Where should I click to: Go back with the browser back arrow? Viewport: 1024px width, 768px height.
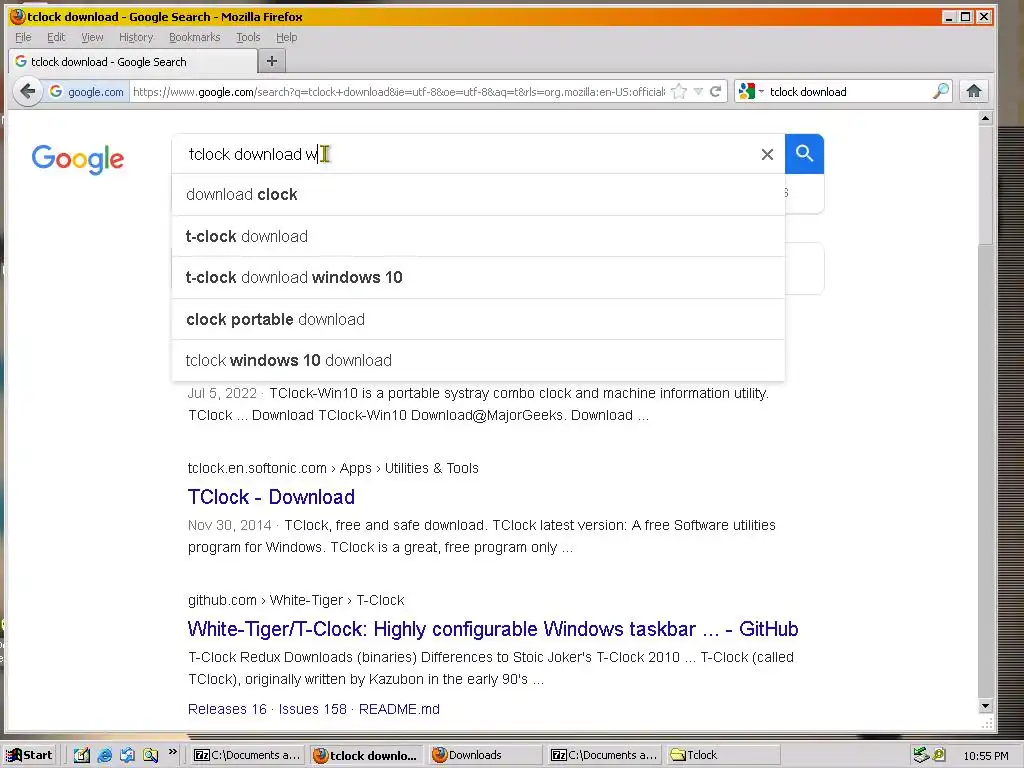click(x=27, y=91)
